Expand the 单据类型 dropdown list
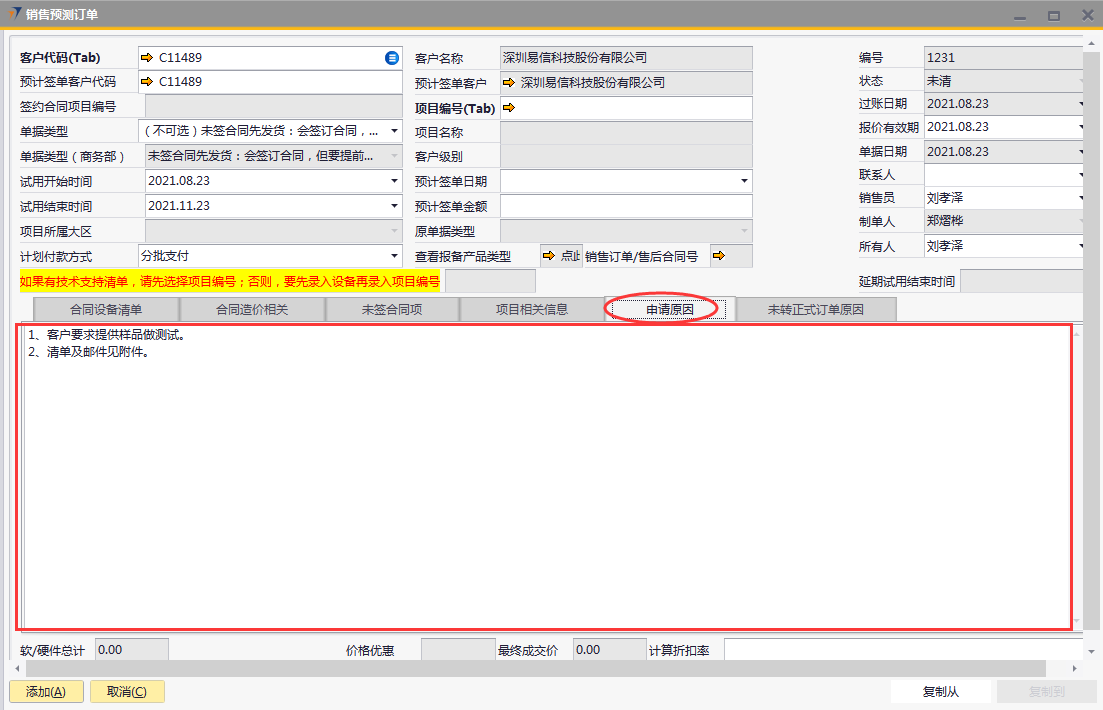This screenshot has width=1103, height=710. (394, 131)
